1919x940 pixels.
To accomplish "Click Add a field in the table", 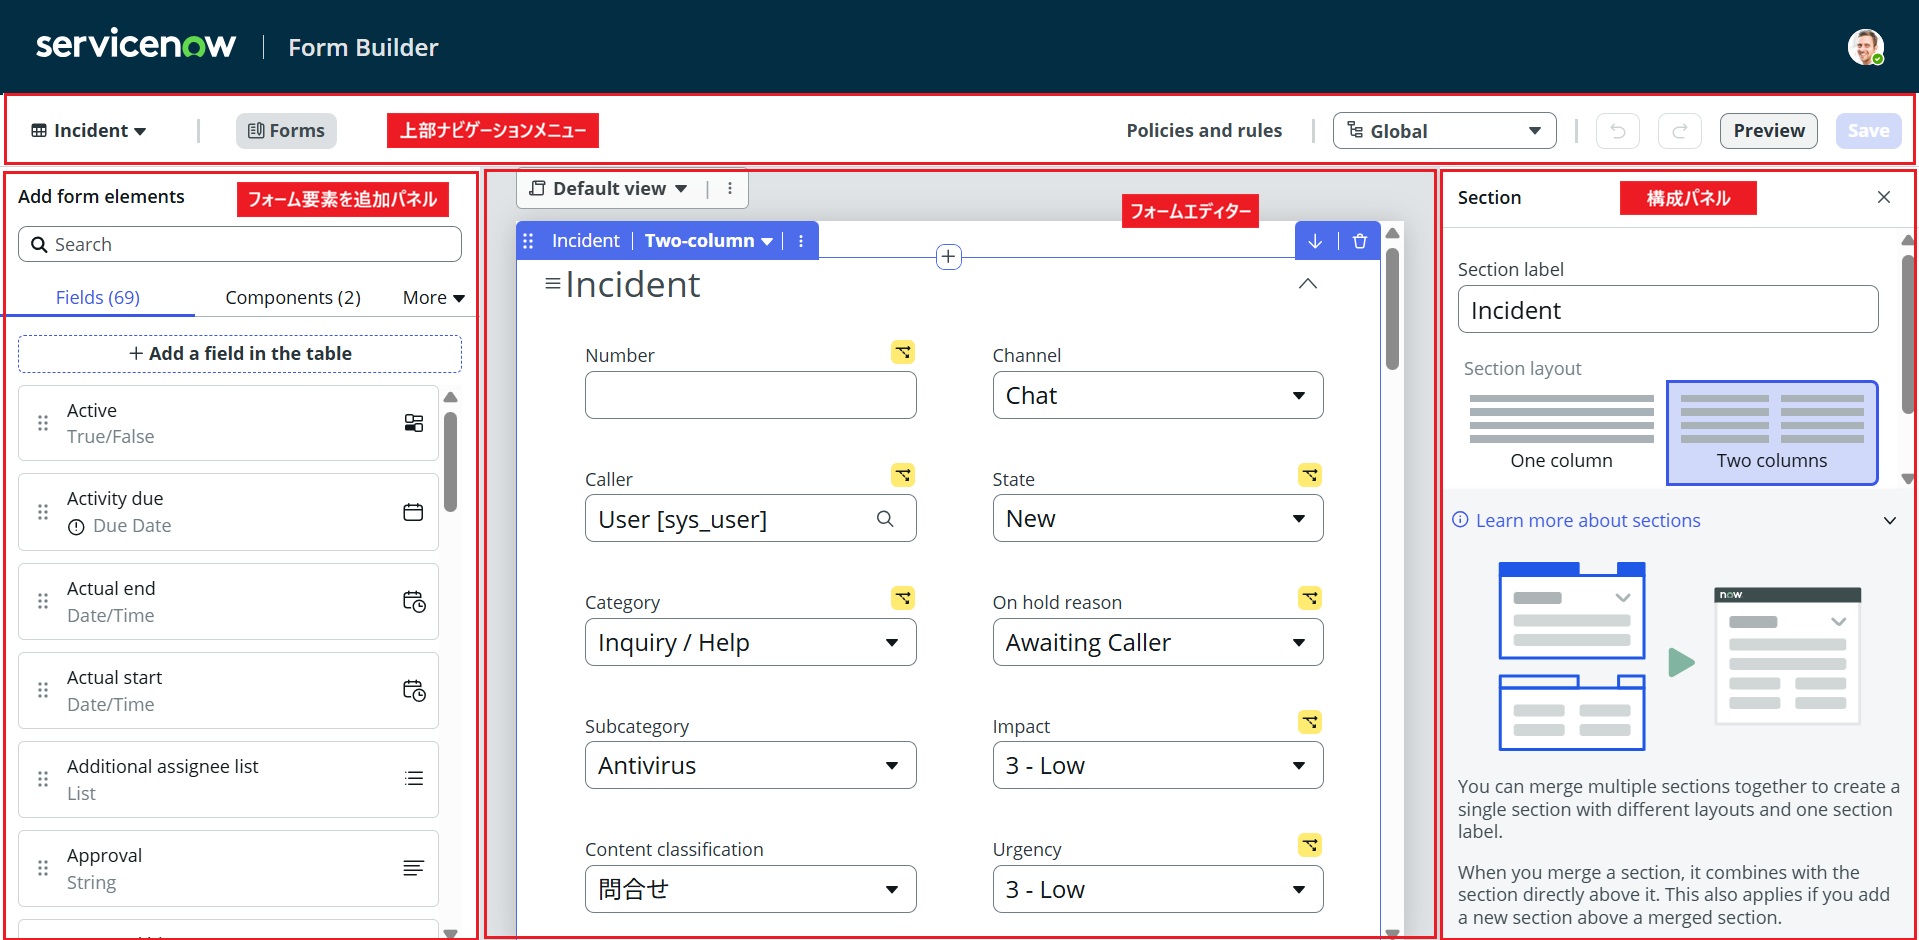I will click(240, 354).
